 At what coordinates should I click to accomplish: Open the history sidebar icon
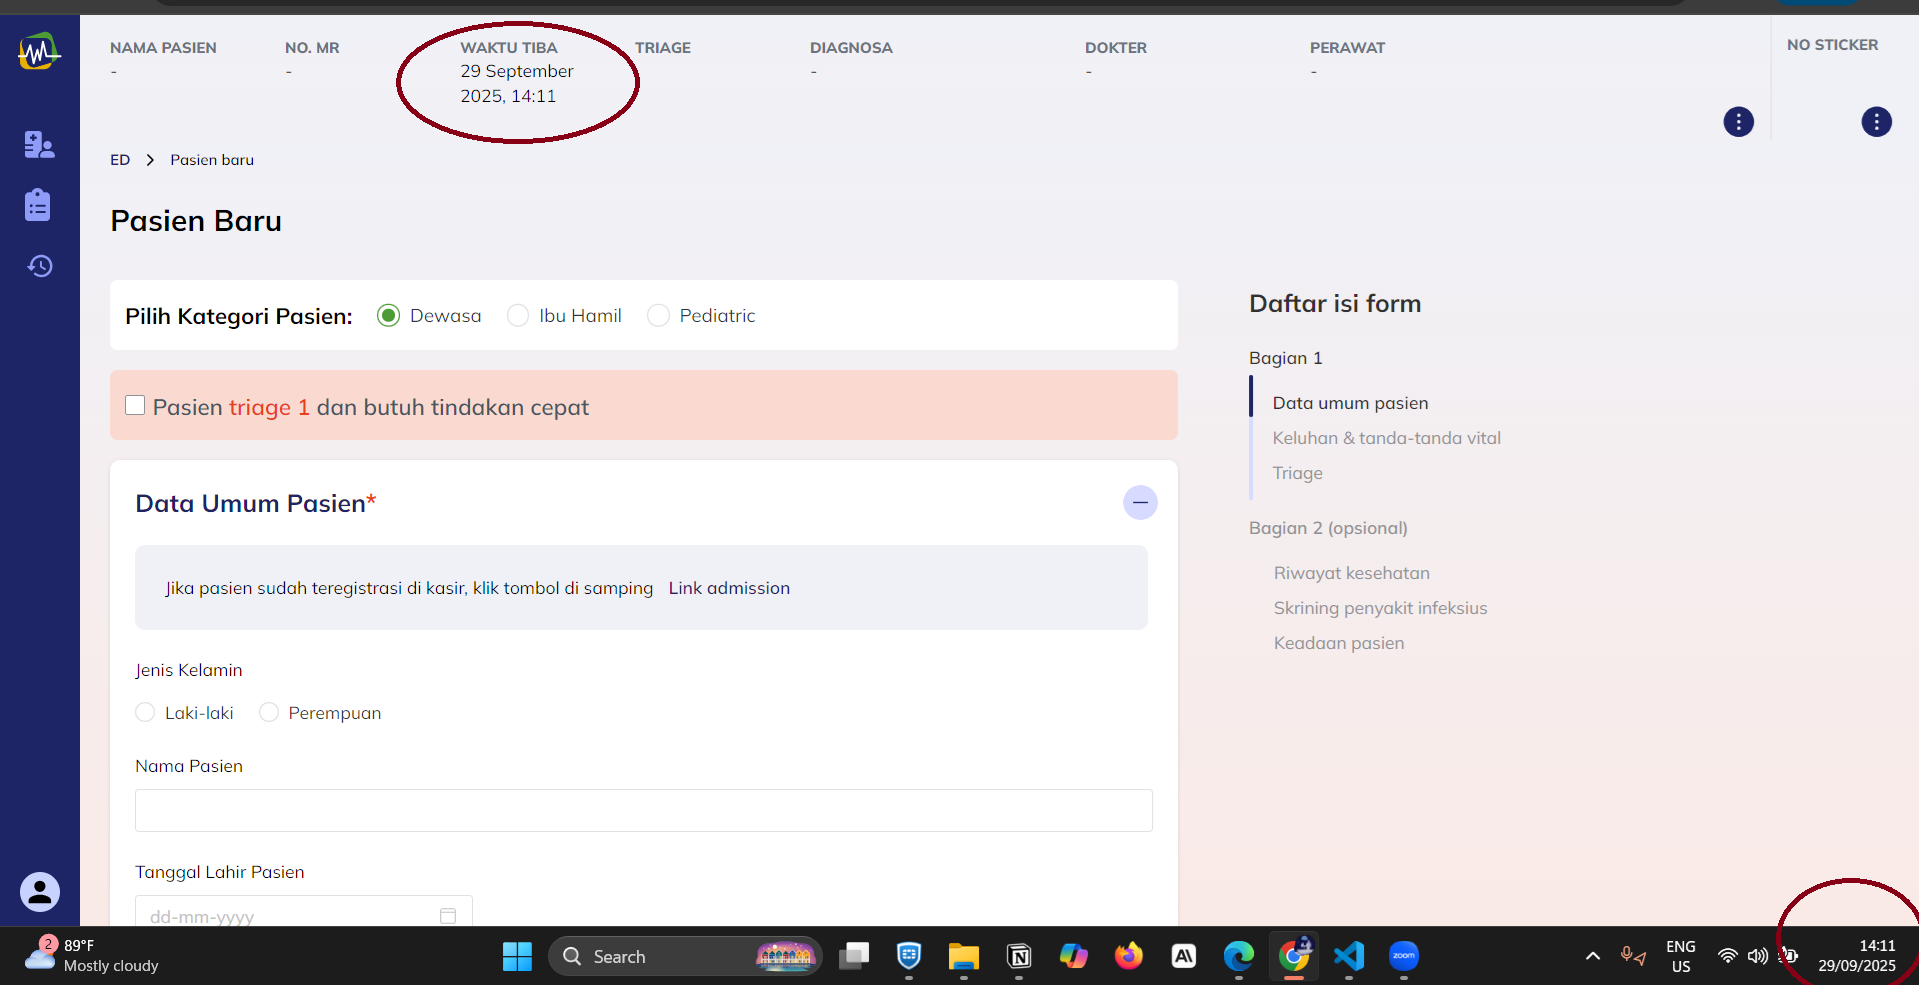[x=39, y=266]
